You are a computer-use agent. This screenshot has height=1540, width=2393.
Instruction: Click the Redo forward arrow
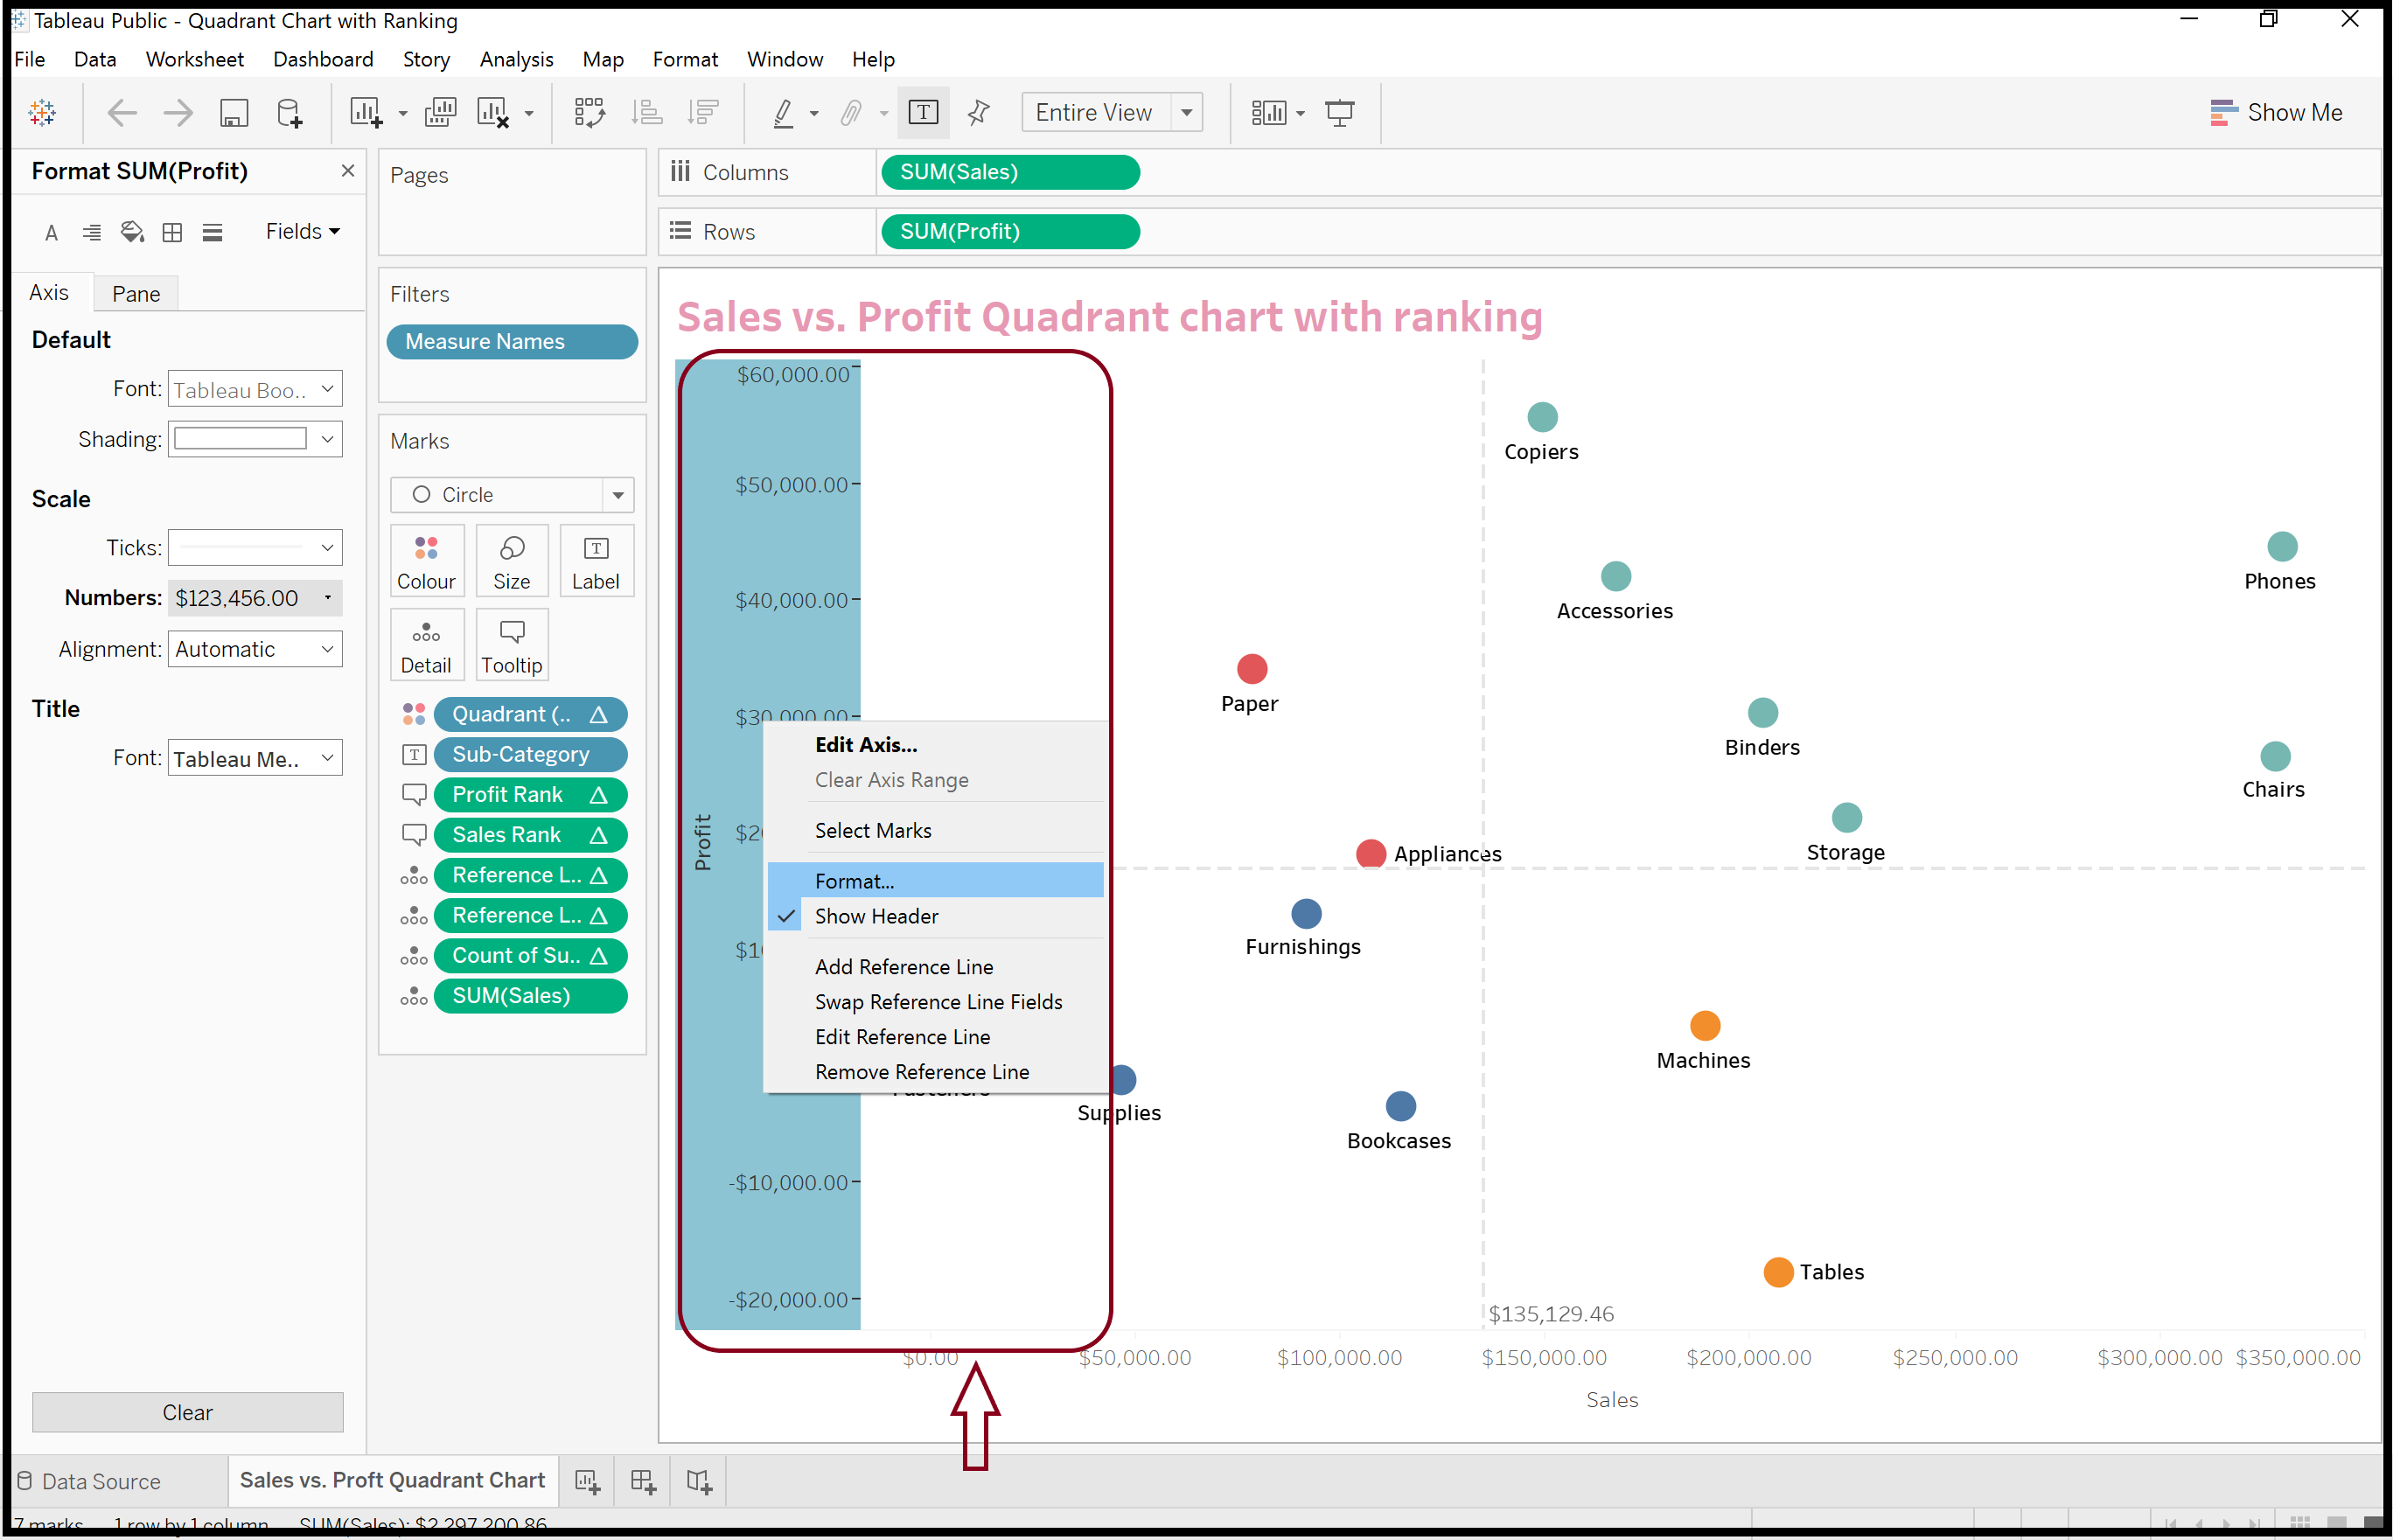(178, 112)
